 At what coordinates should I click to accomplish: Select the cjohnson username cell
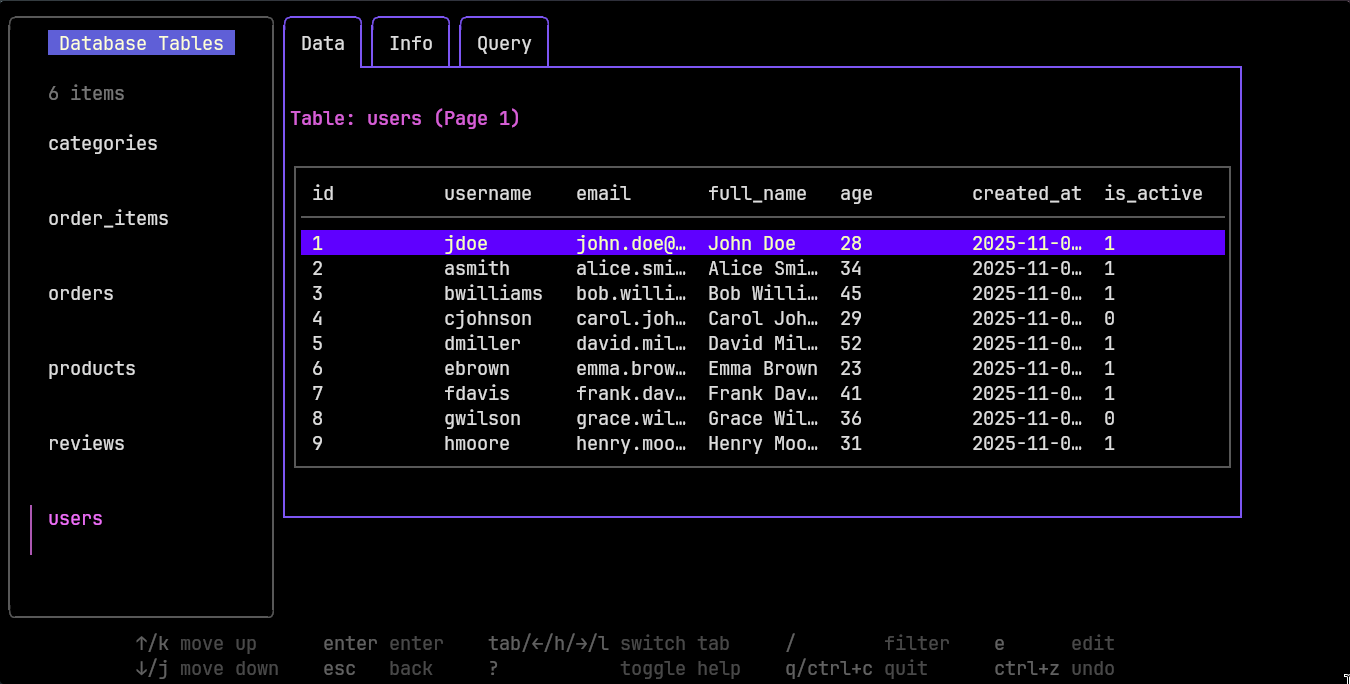tap(488, 318)
